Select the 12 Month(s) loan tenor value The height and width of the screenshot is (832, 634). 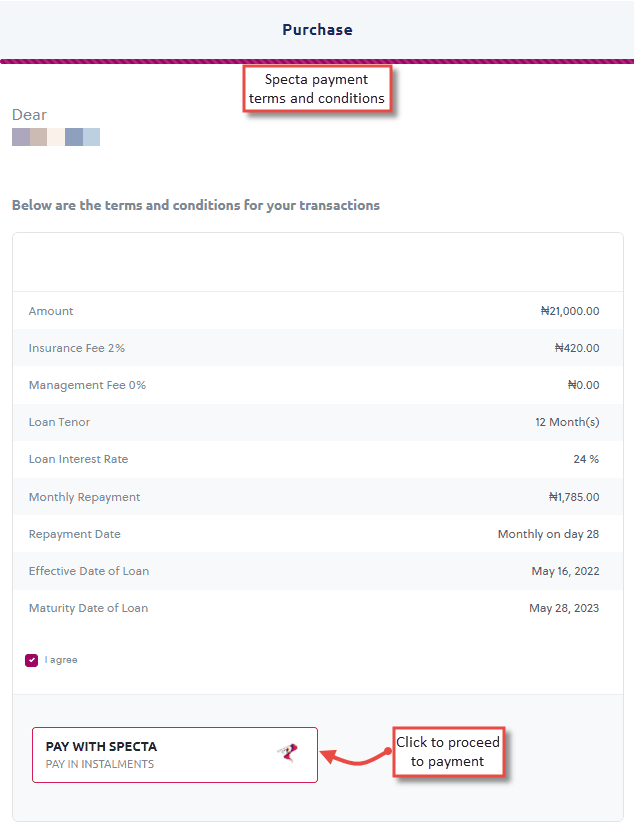567,422
